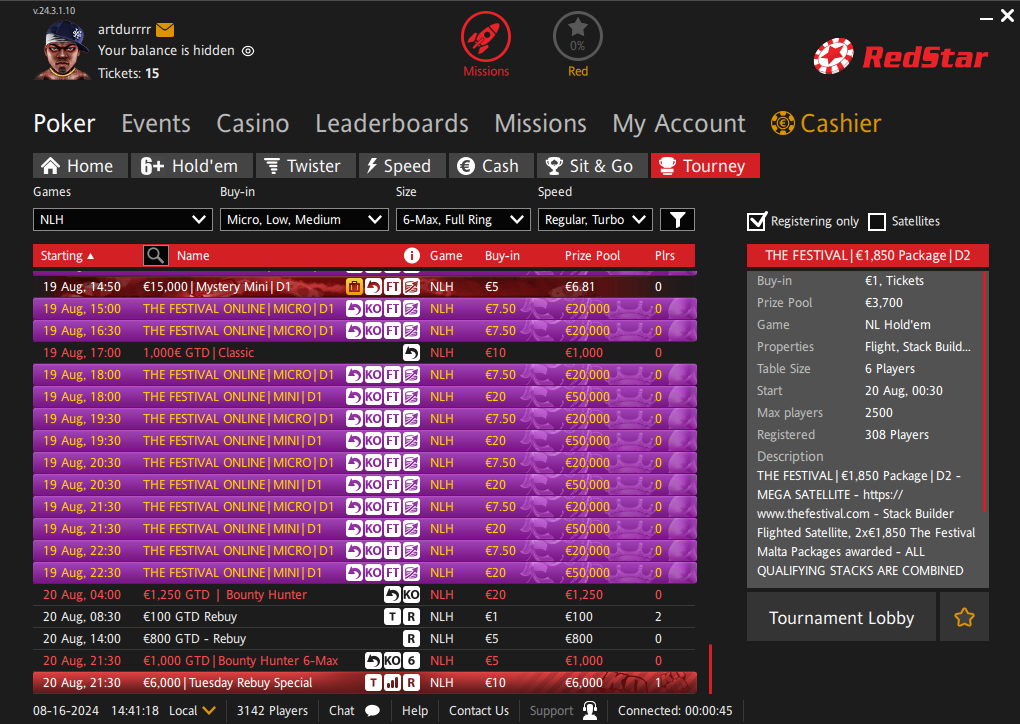
Task: Click T icon on €100 GTD Rebuy row
Action: point(392,617)
